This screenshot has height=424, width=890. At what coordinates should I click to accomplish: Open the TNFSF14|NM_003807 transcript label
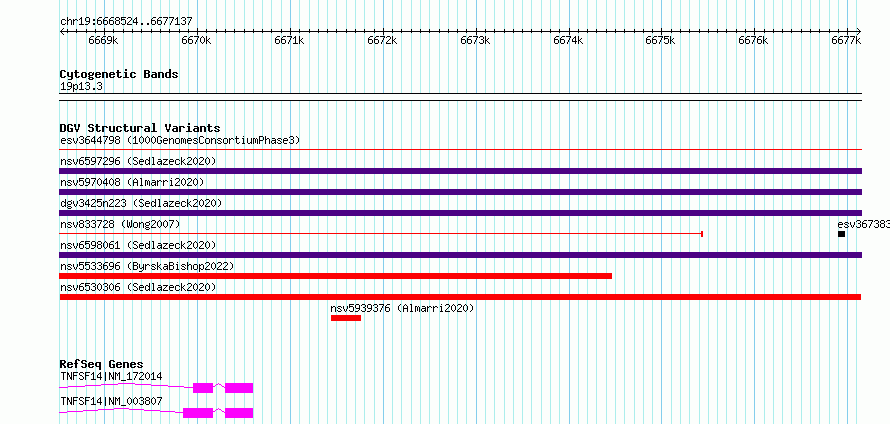click(111, 401)
